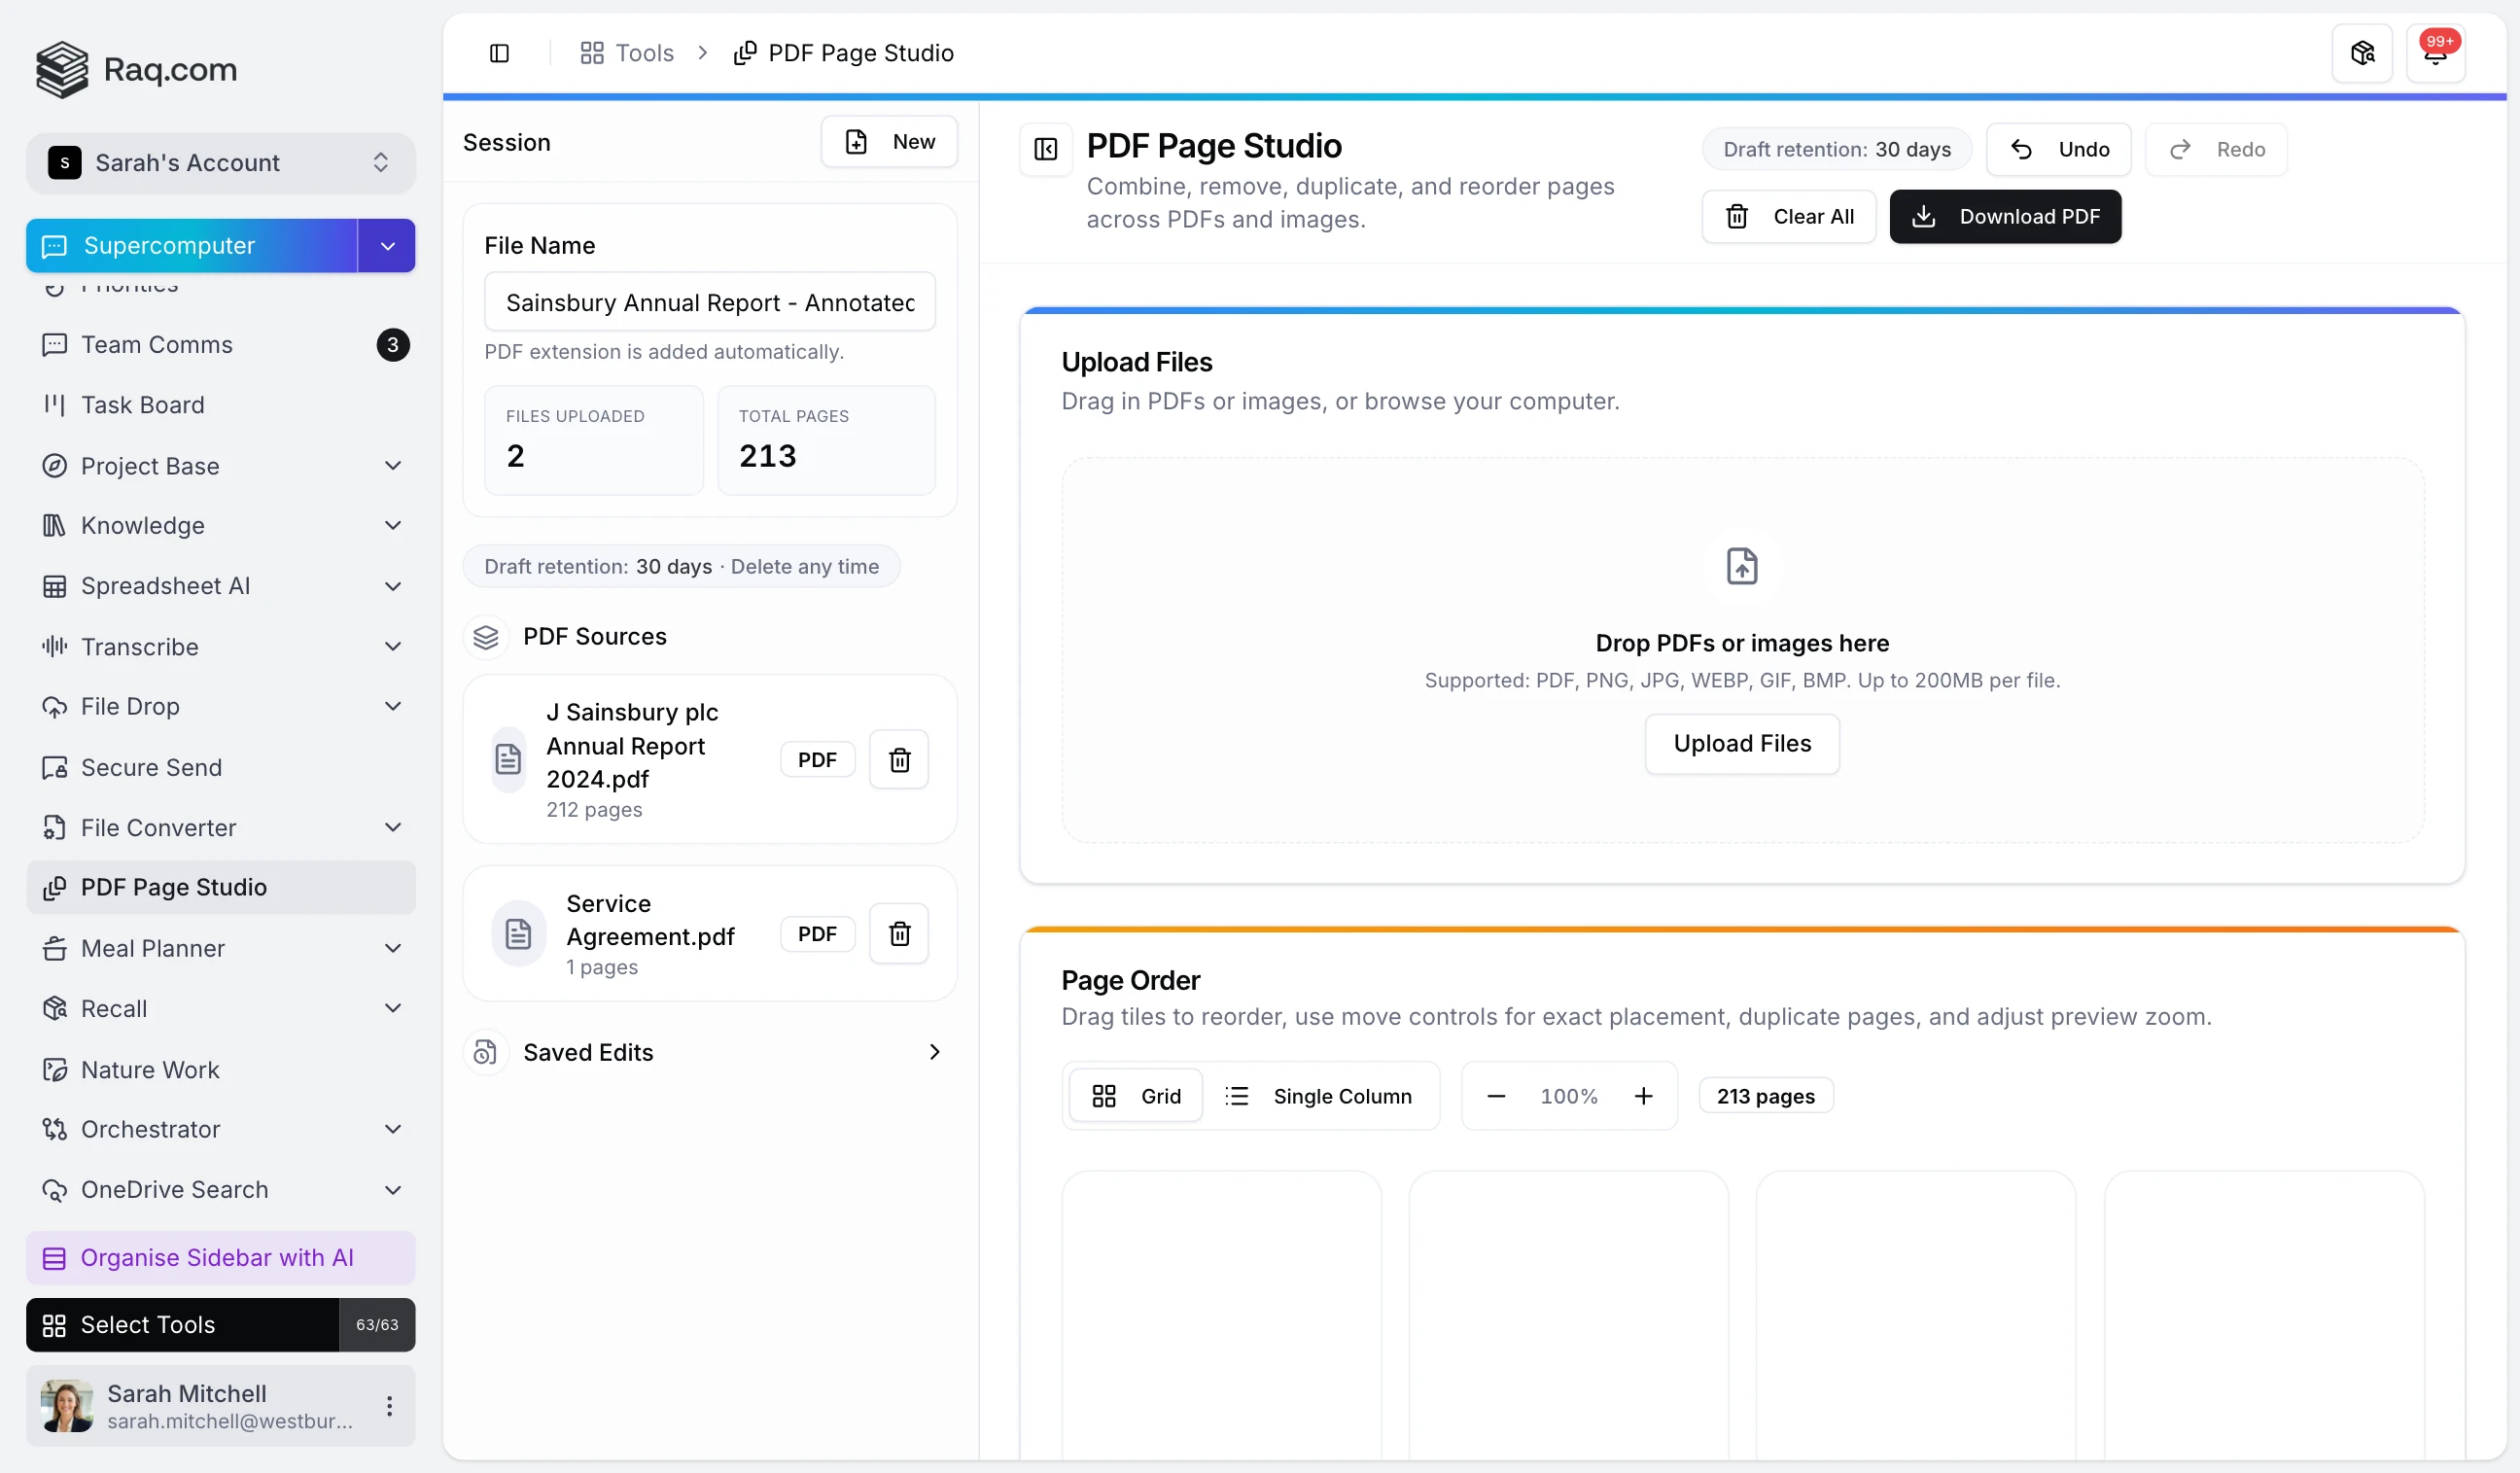This screenshot has width=2520, height=1473.
Task: Expand the File Drop section
Action: point(393,707)
